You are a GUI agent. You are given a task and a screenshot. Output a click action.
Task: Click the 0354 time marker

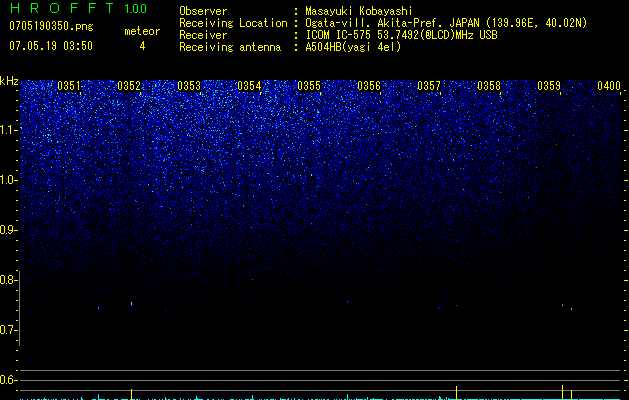[x=249, y=86]
